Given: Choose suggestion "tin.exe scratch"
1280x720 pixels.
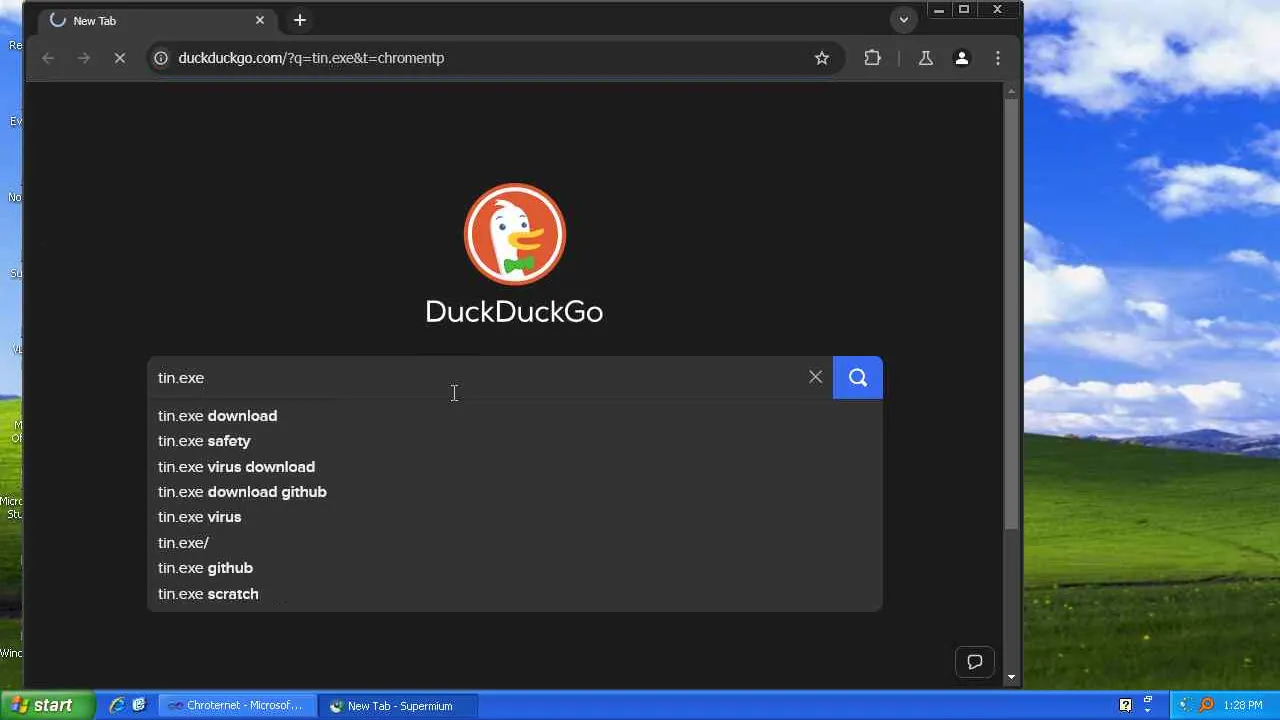Looking at the screenshot, I should pyautogui.click(x=515, y=594).
